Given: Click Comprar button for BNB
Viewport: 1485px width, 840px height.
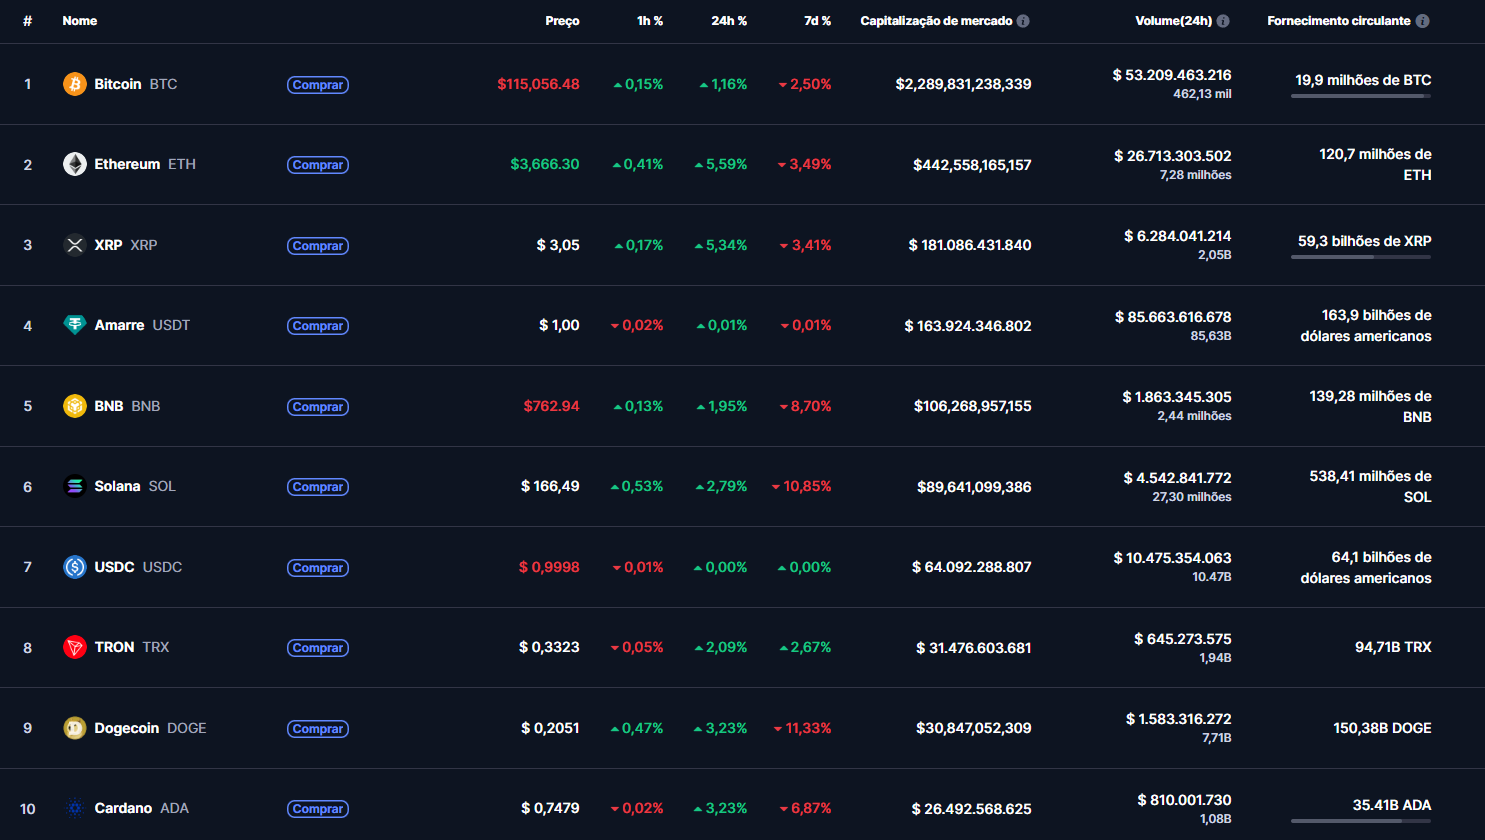Looking at the screenshot, I should pos(318,407).
